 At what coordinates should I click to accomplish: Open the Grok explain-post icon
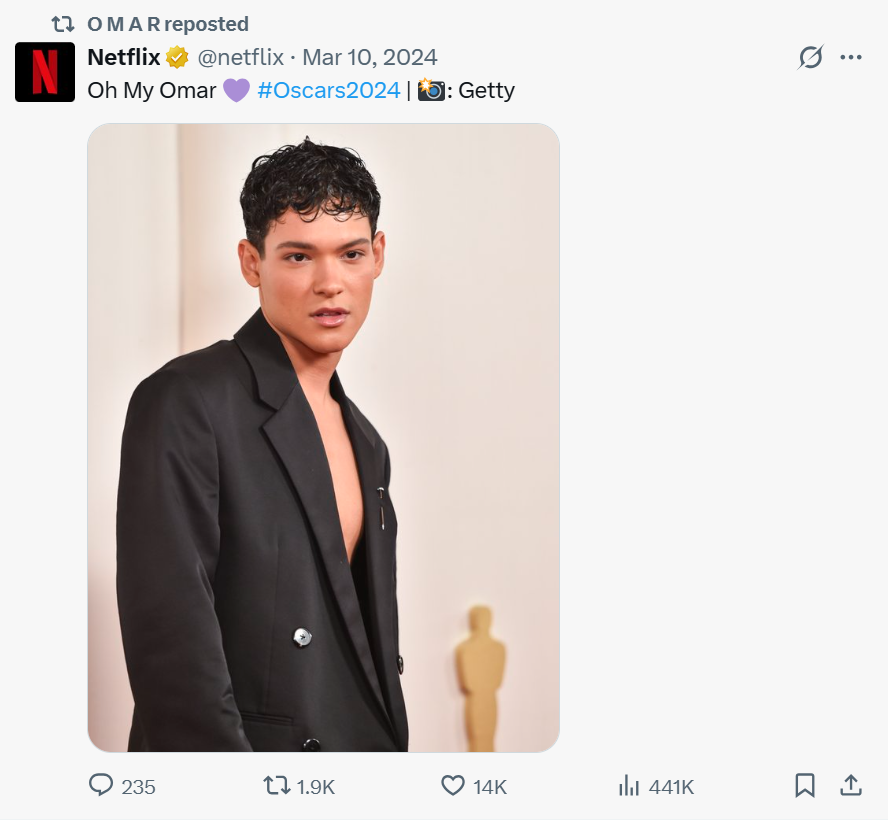(810, 58)
